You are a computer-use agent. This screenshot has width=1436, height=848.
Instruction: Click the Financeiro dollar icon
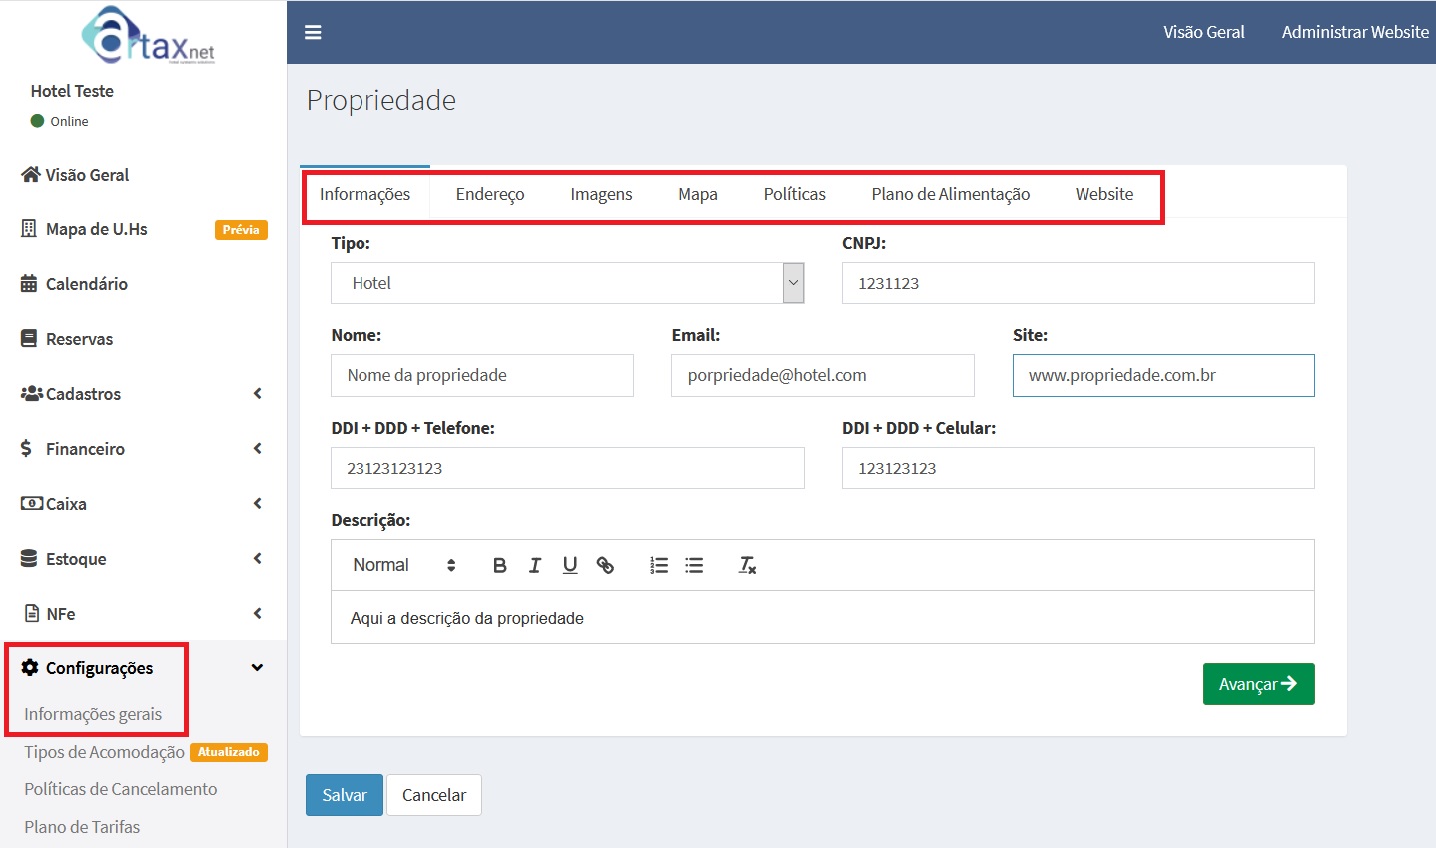(26, 449)
